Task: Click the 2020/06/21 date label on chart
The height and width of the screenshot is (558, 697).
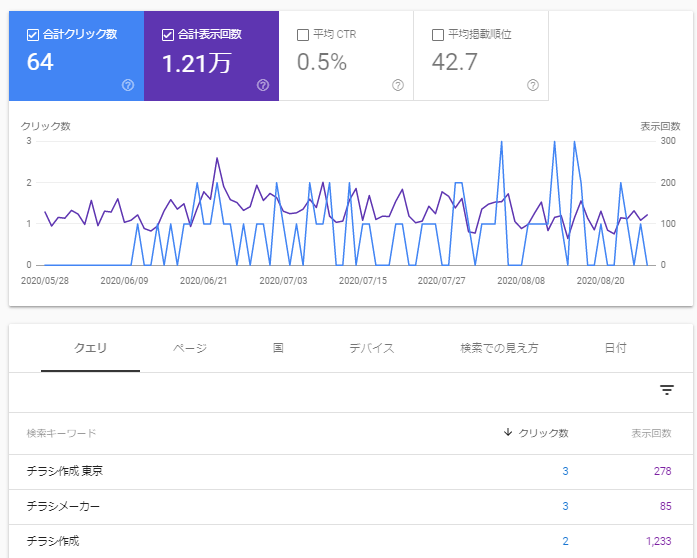Action: [x=204, y=281]
